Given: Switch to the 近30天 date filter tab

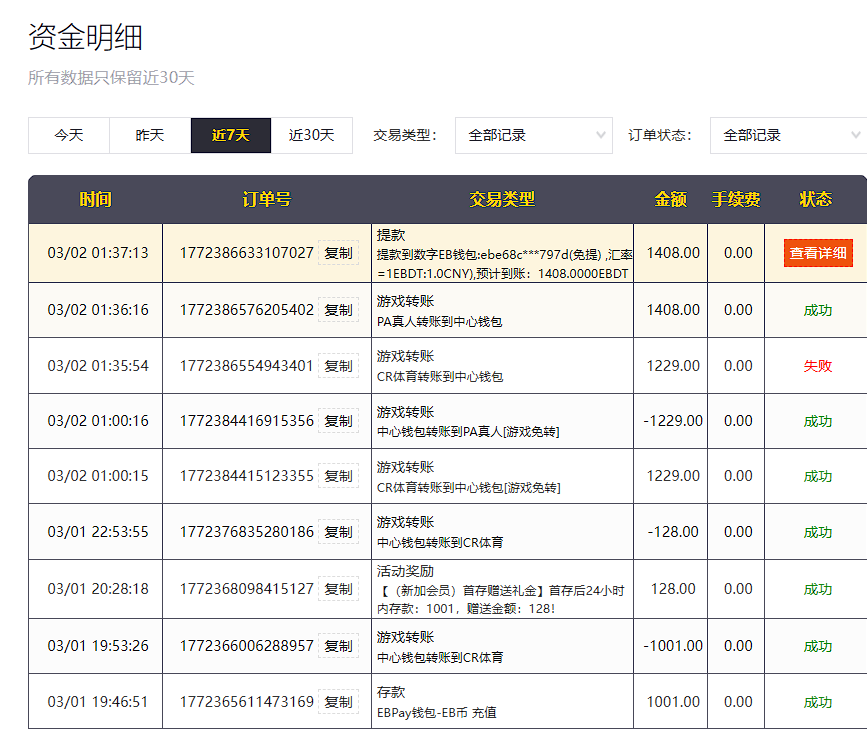Looking at the screenshot, I should click(312, 135).
